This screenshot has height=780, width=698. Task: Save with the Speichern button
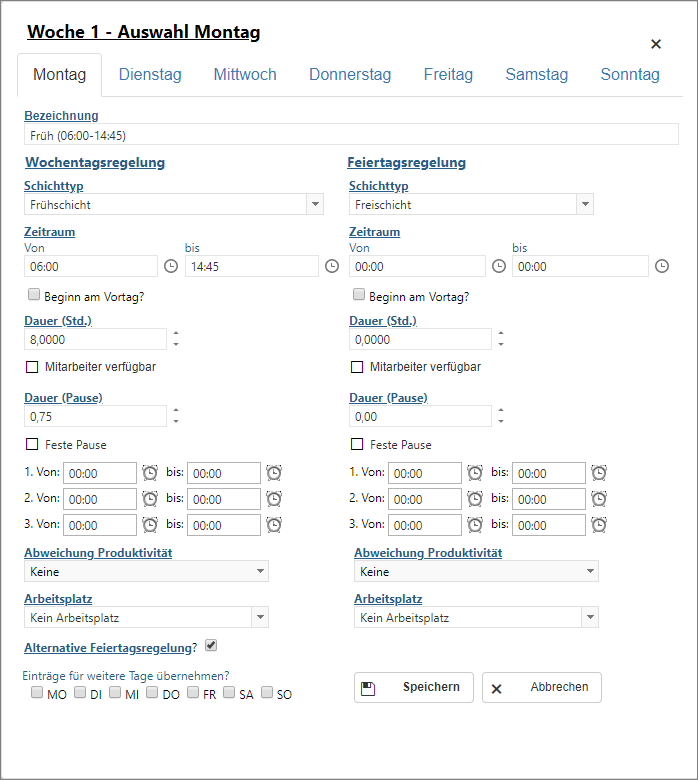click(x=413, y=687)
